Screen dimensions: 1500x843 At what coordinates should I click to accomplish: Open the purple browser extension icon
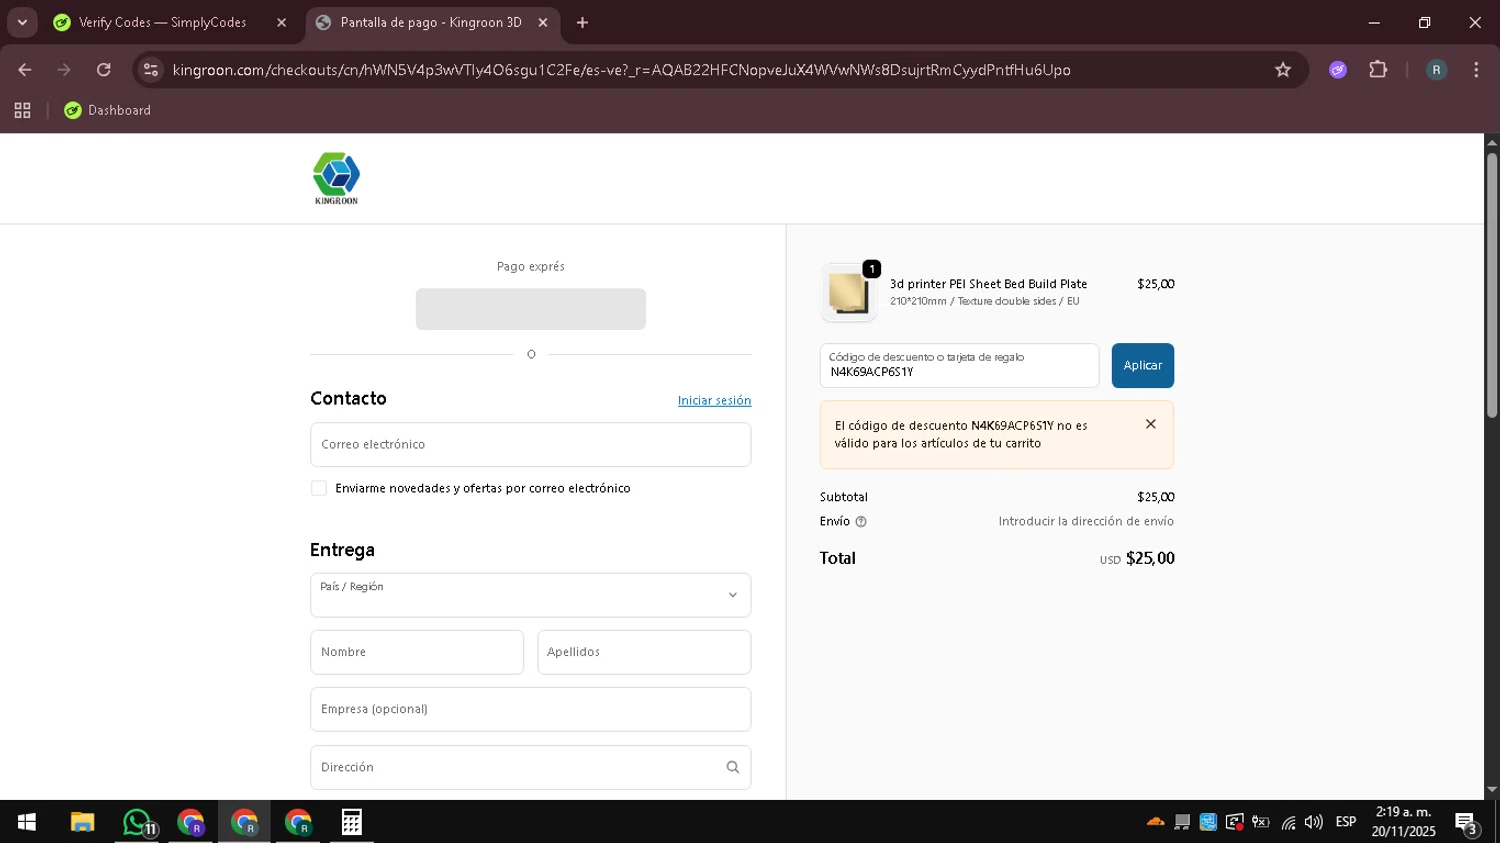[1338, 70]
